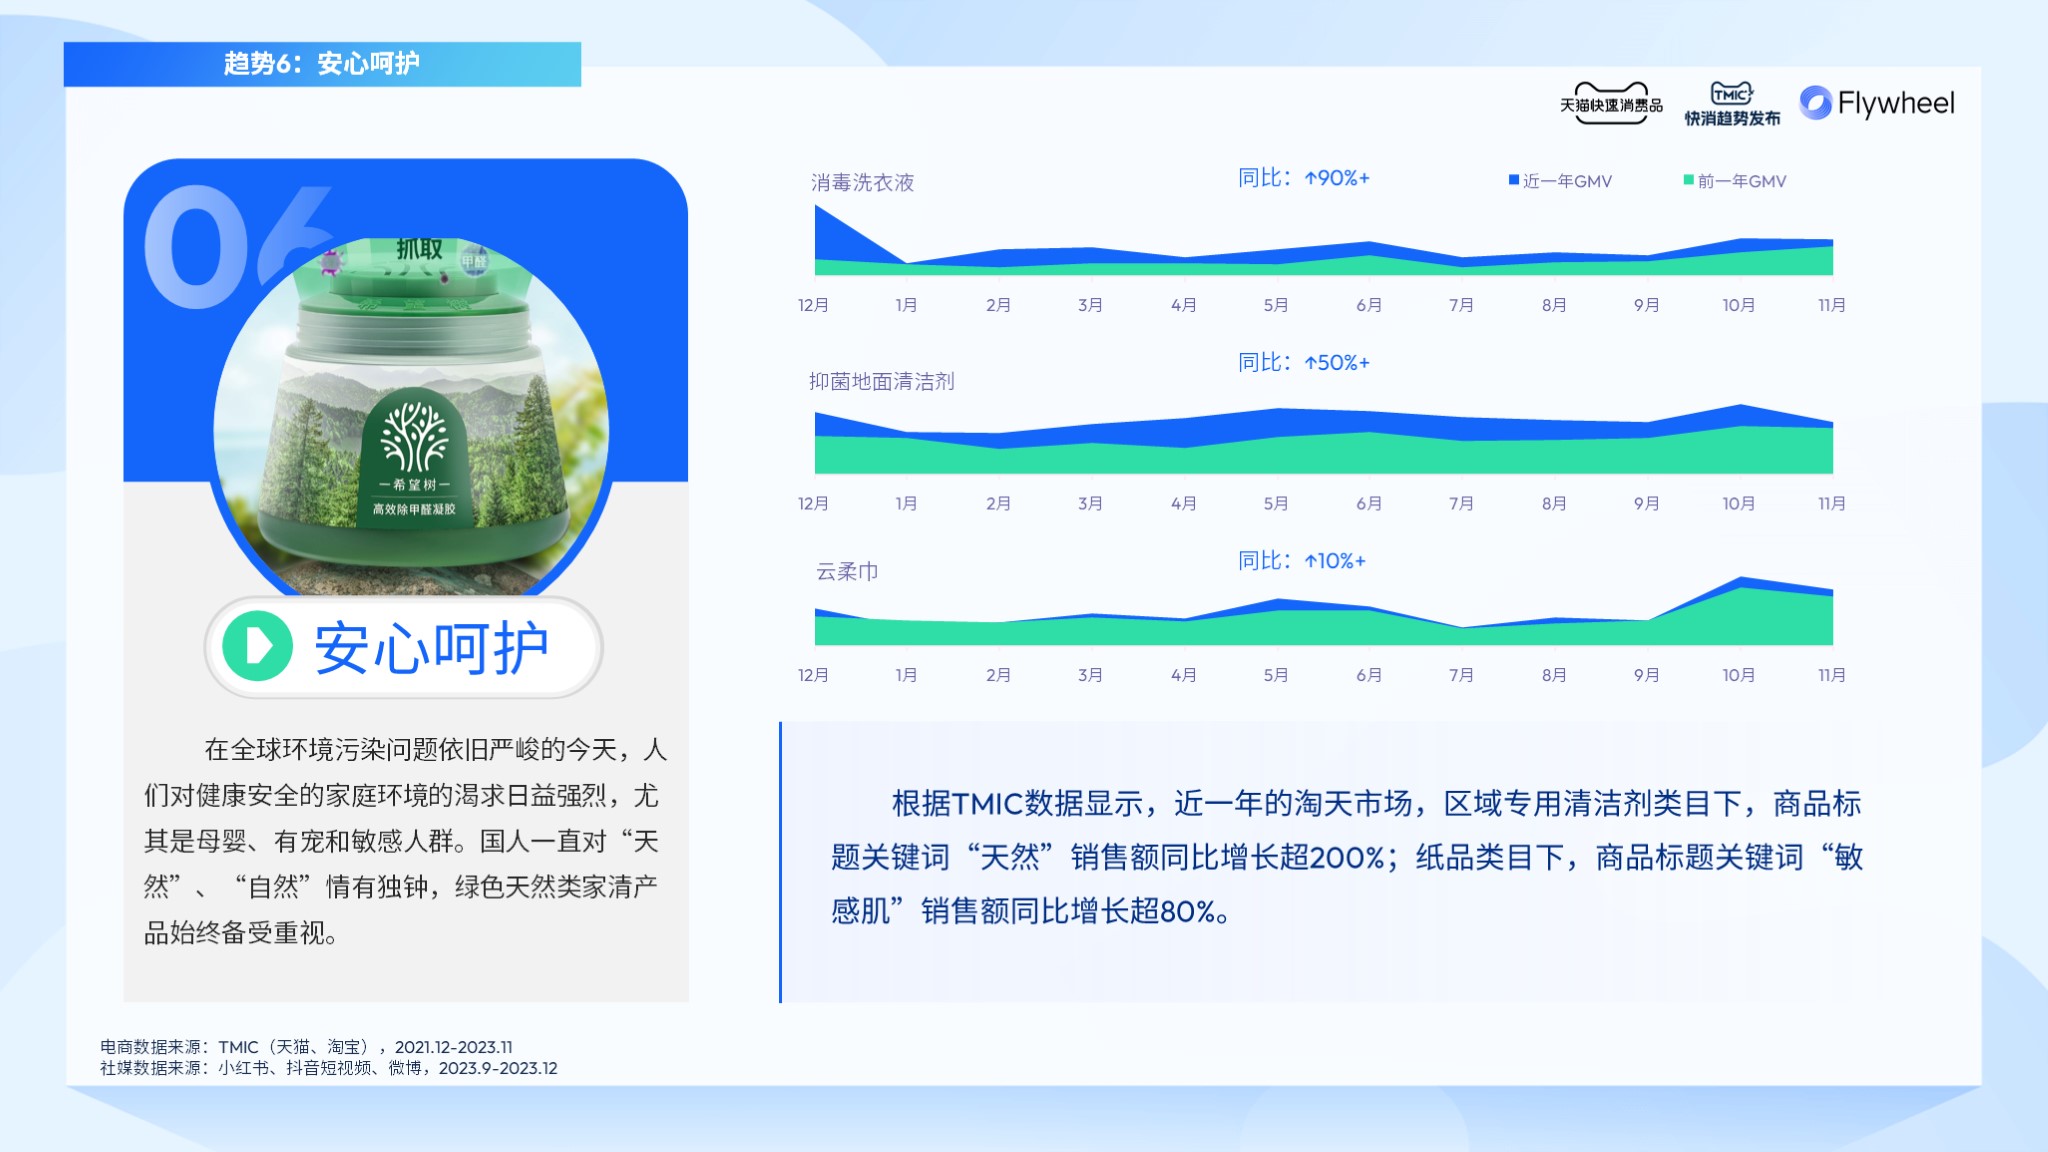Click the 消毒洗衣液 area chart
This screenshot has height=1152, width=2048.
(1324, 240)
